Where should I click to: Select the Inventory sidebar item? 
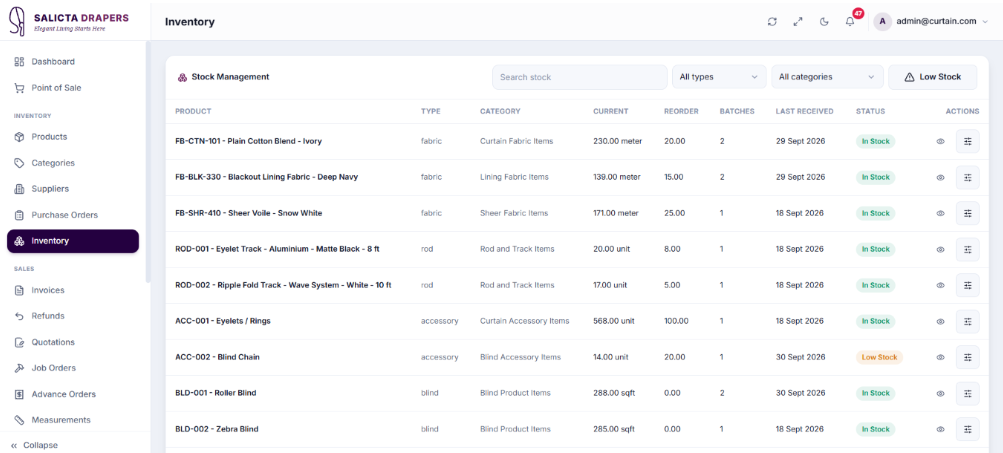point(73,241)
